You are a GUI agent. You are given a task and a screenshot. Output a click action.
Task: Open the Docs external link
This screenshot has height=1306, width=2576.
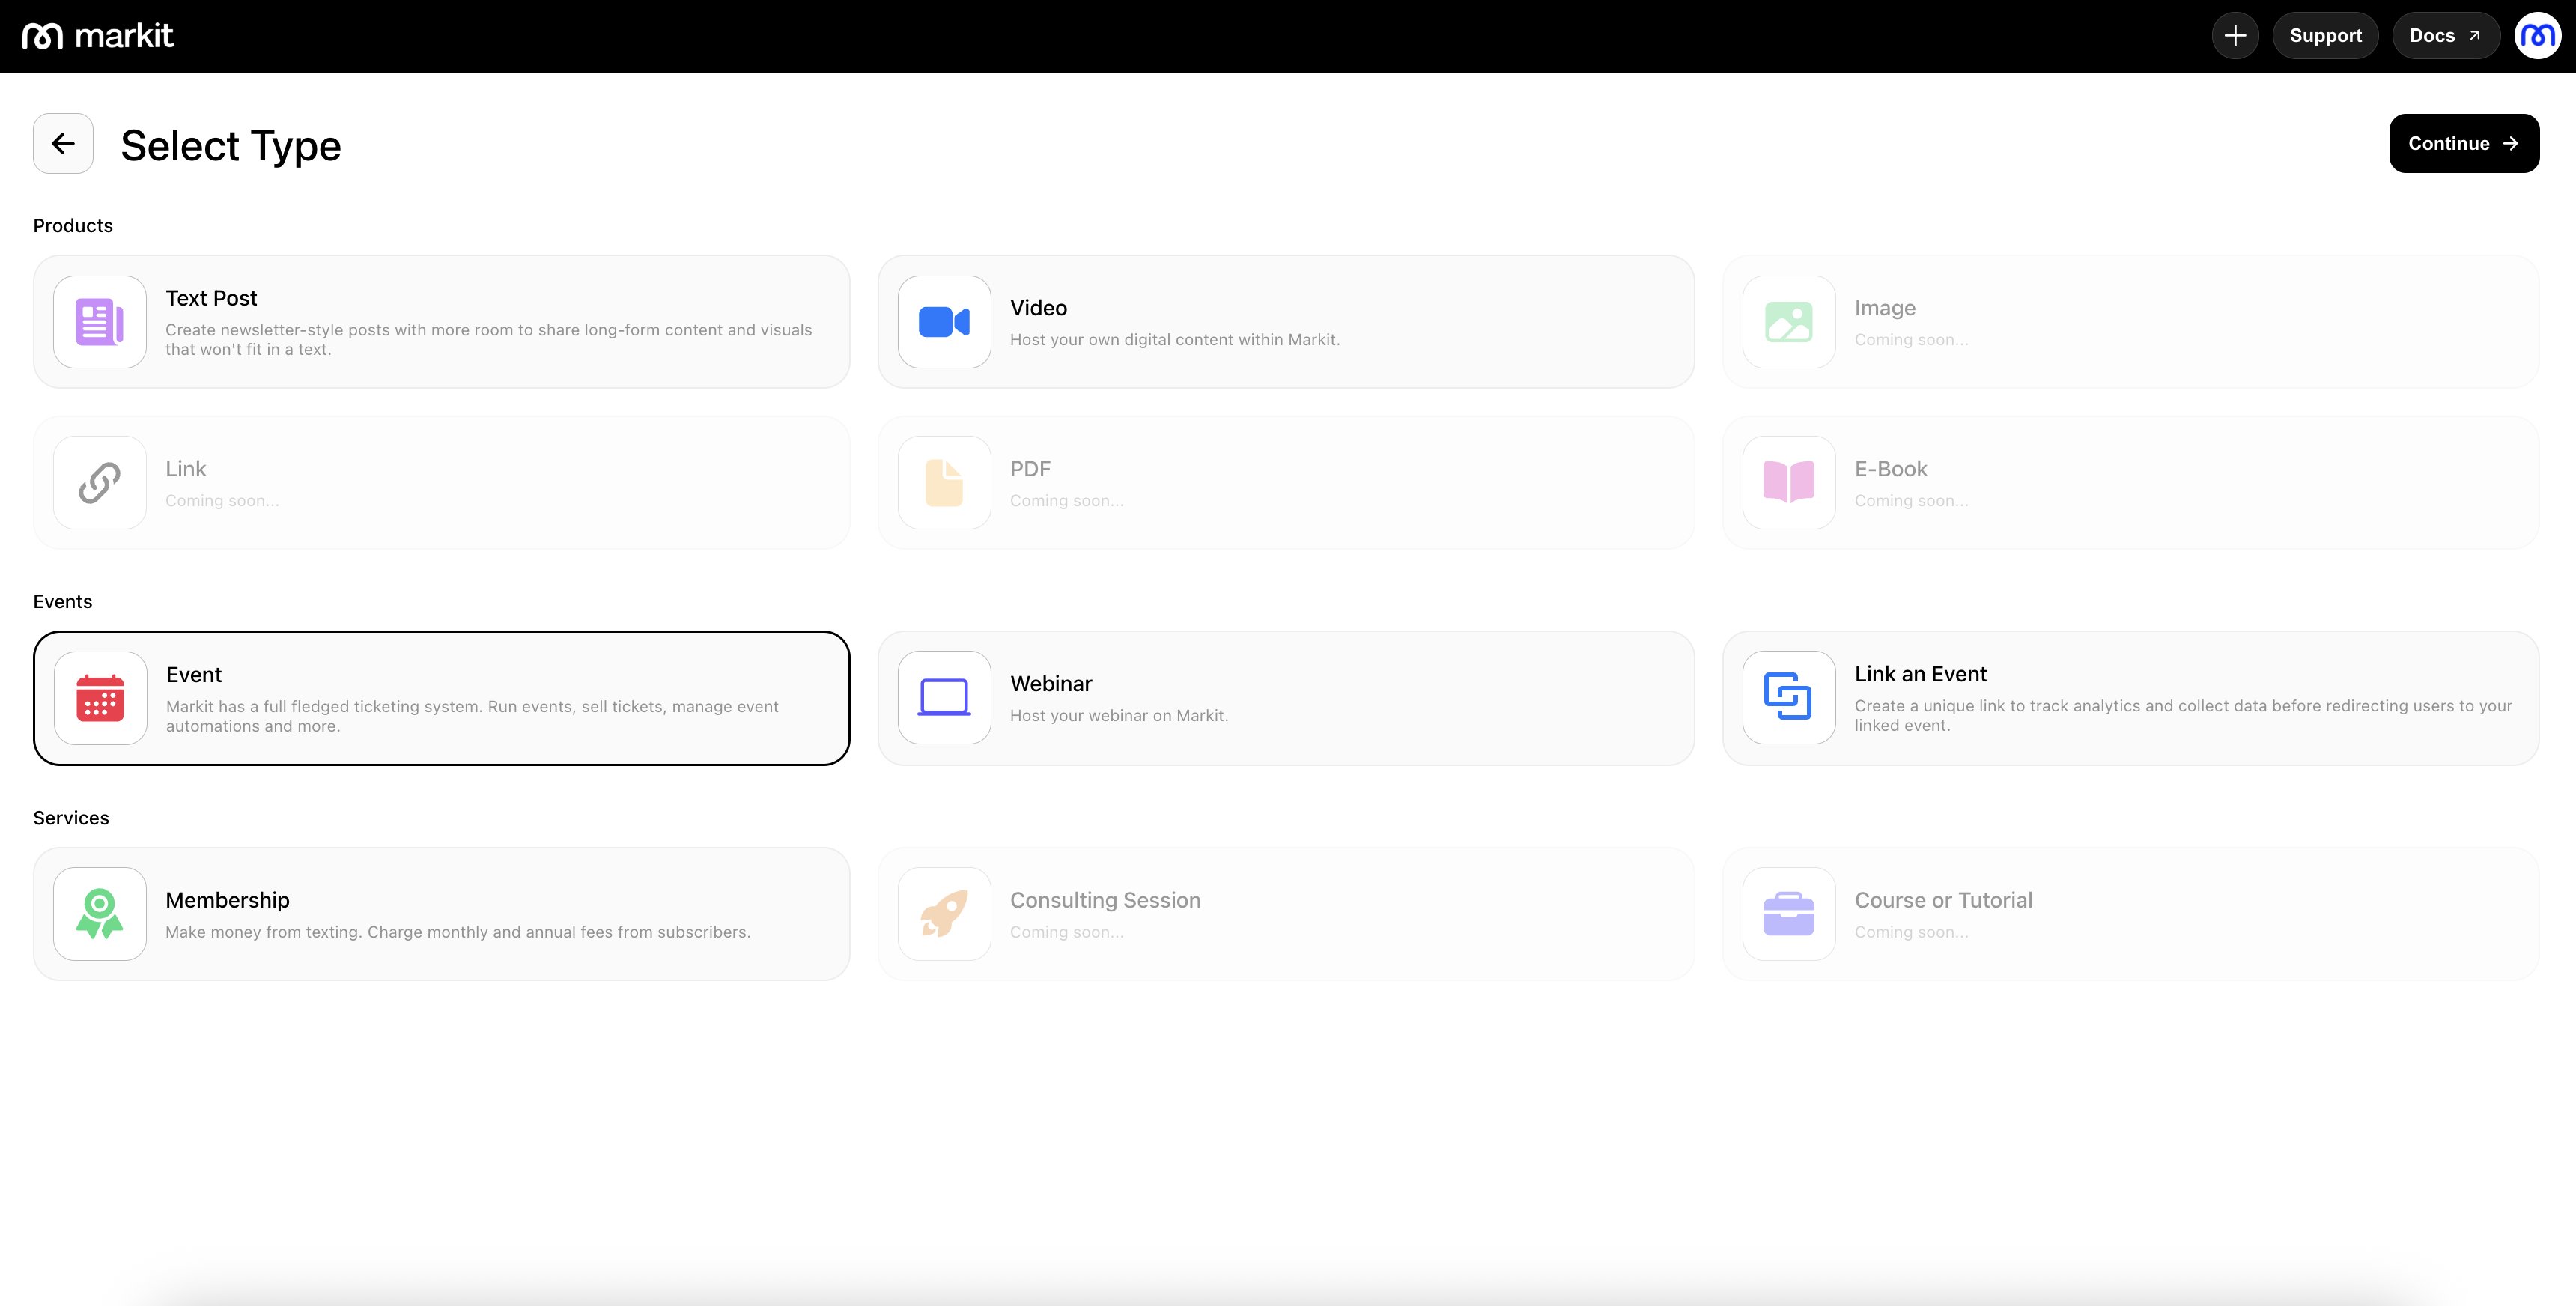point(2444,36)
